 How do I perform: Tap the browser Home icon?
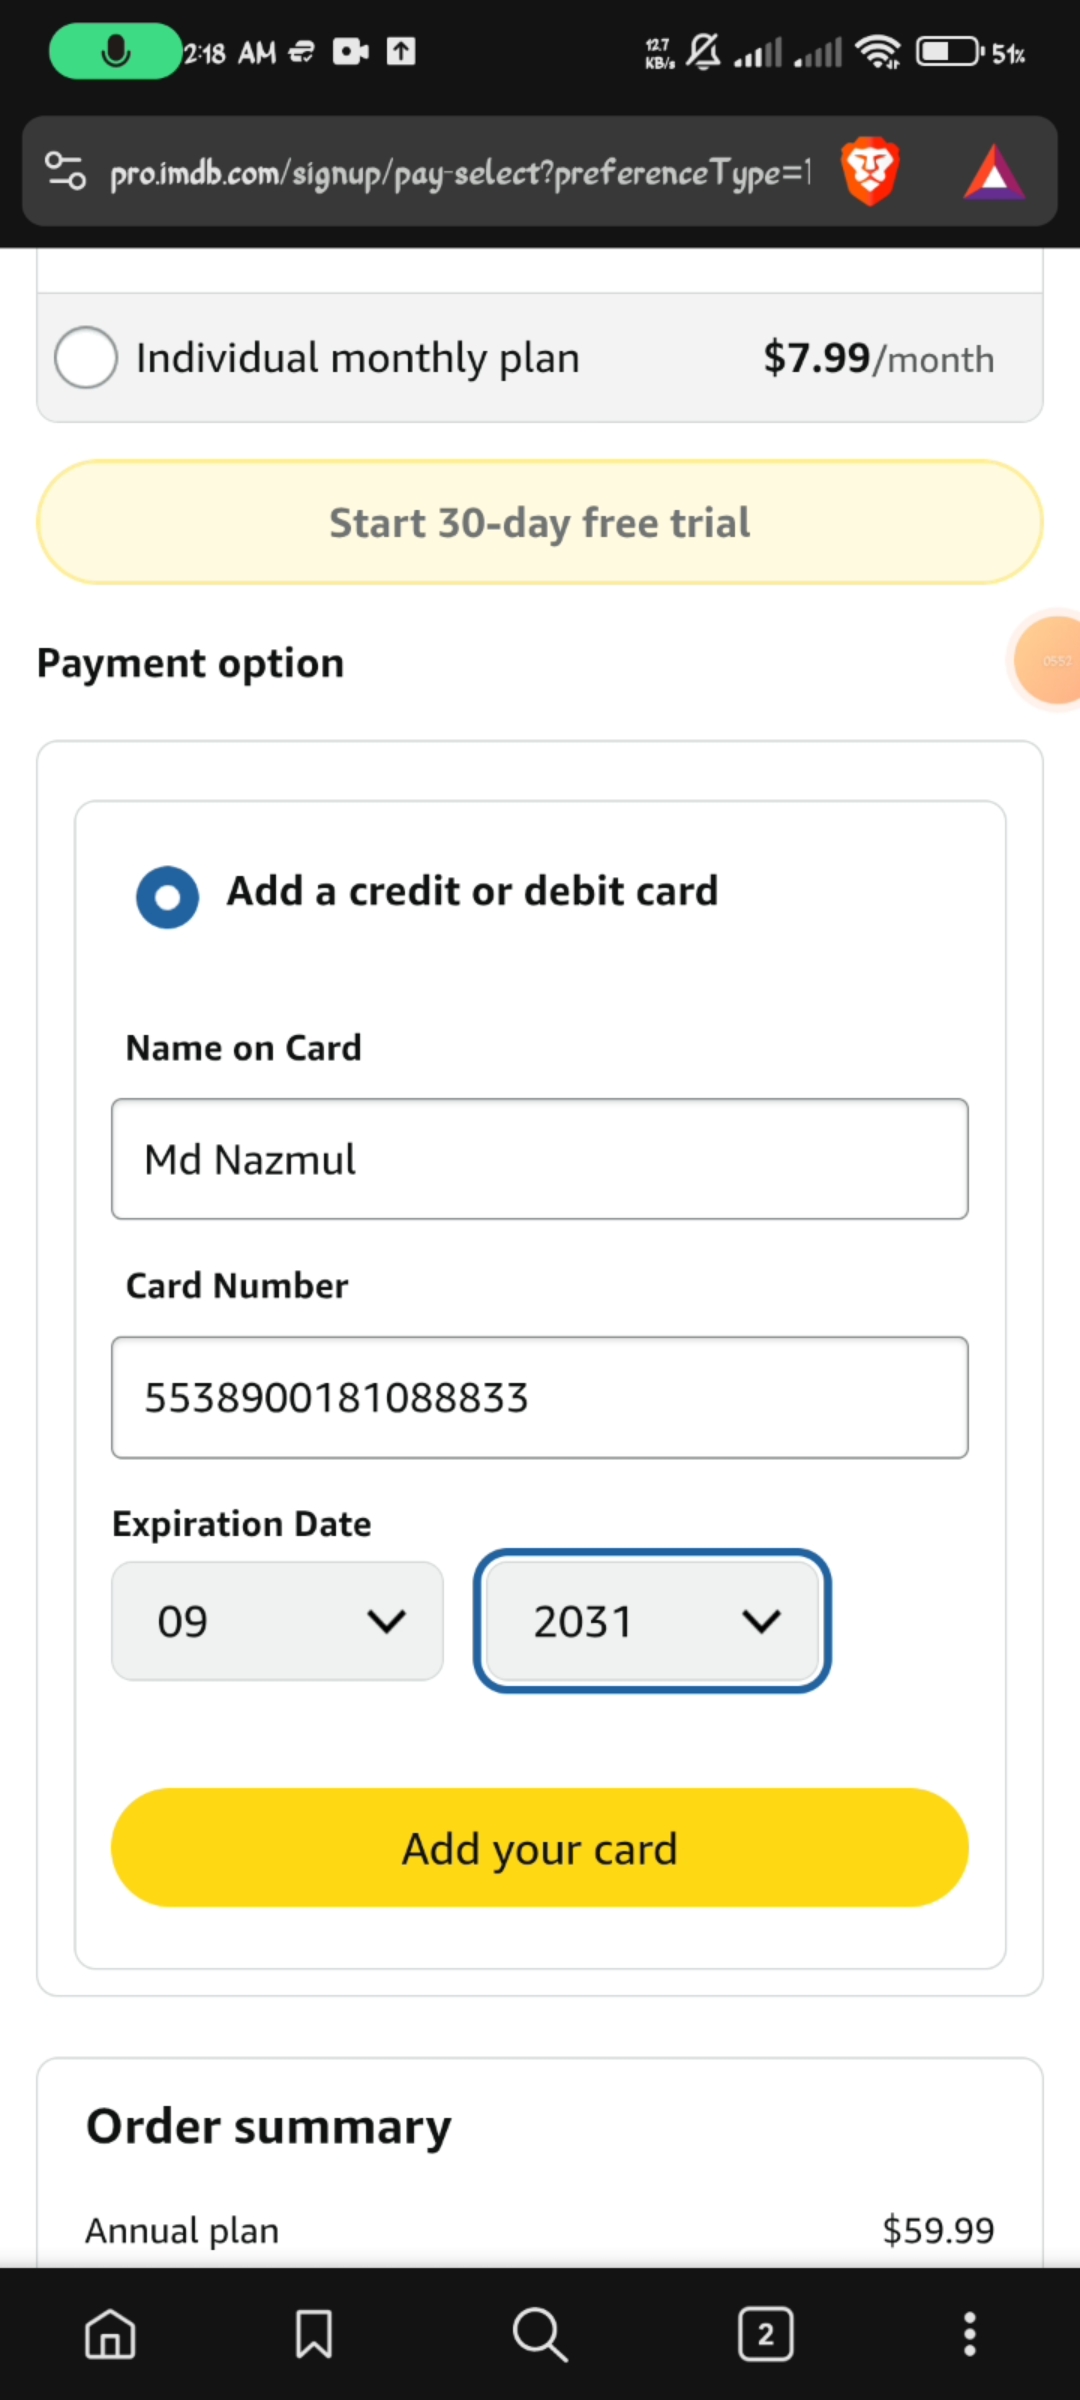coord(110,2335)
